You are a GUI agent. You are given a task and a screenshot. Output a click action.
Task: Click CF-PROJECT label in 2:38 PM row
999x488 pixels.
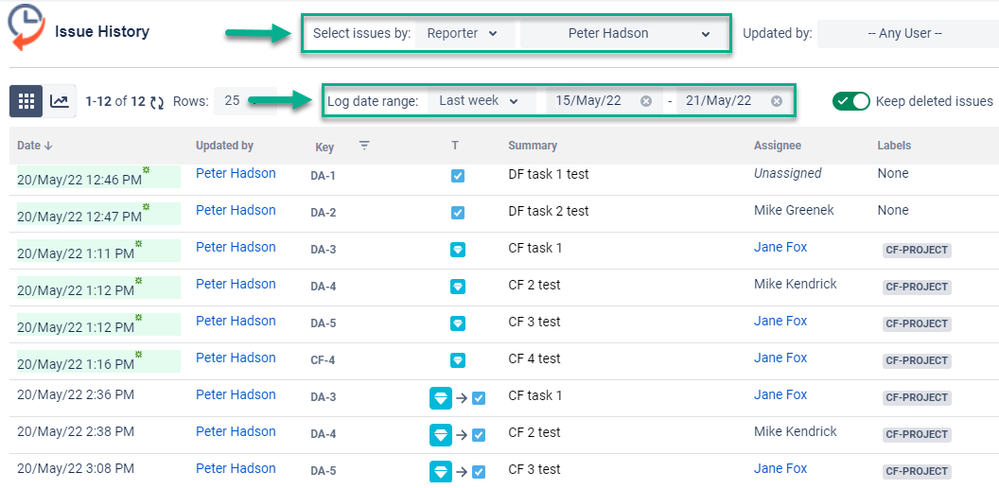coord(917,434)
